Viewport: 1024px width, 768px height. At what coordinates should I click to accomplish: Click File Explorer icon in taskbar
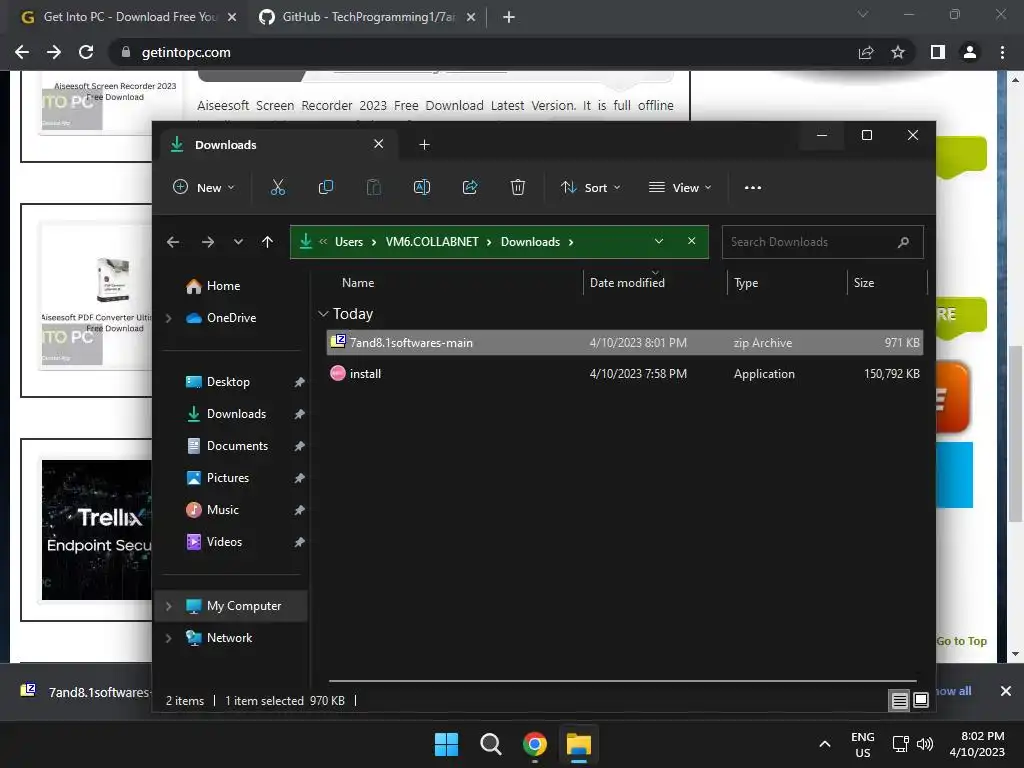[x=579, y=744]
